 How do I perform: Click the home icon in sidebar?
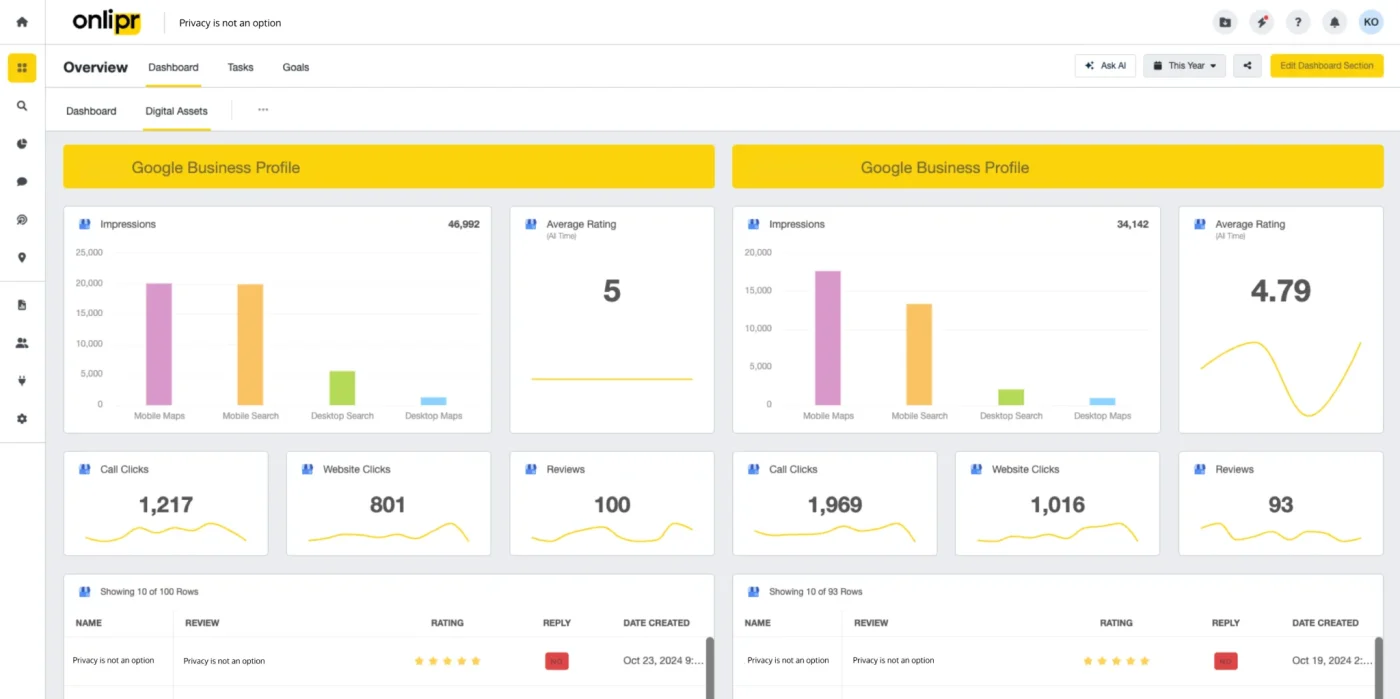[x=22, y=22]
